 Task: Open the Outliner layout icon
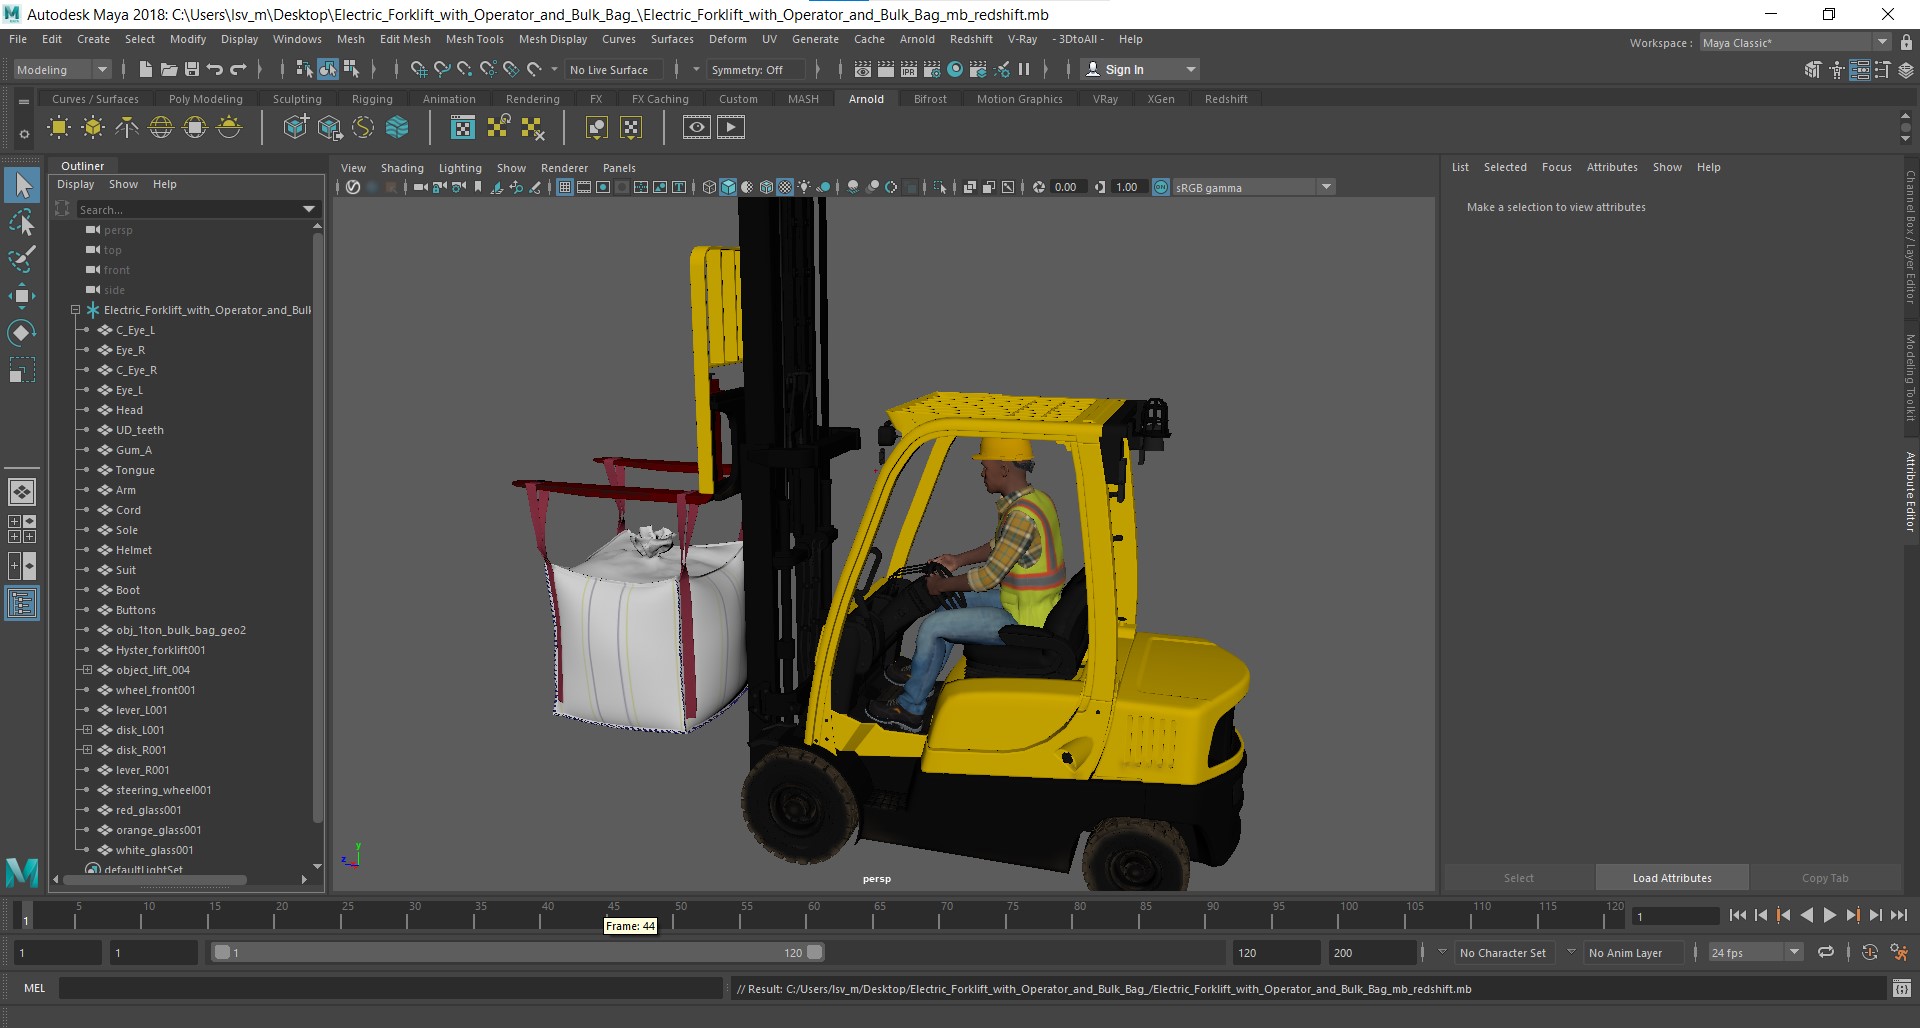pos(22,603)
